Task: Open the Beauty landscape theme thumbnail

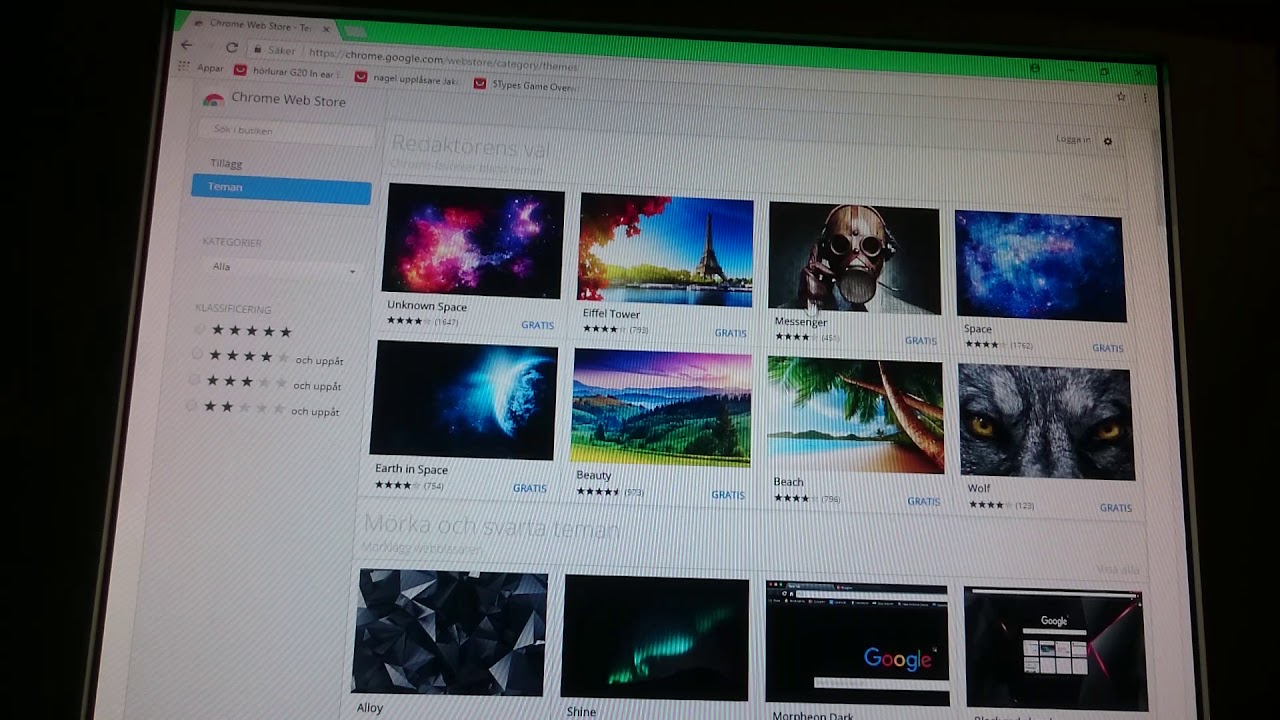Action: point(661,407)
